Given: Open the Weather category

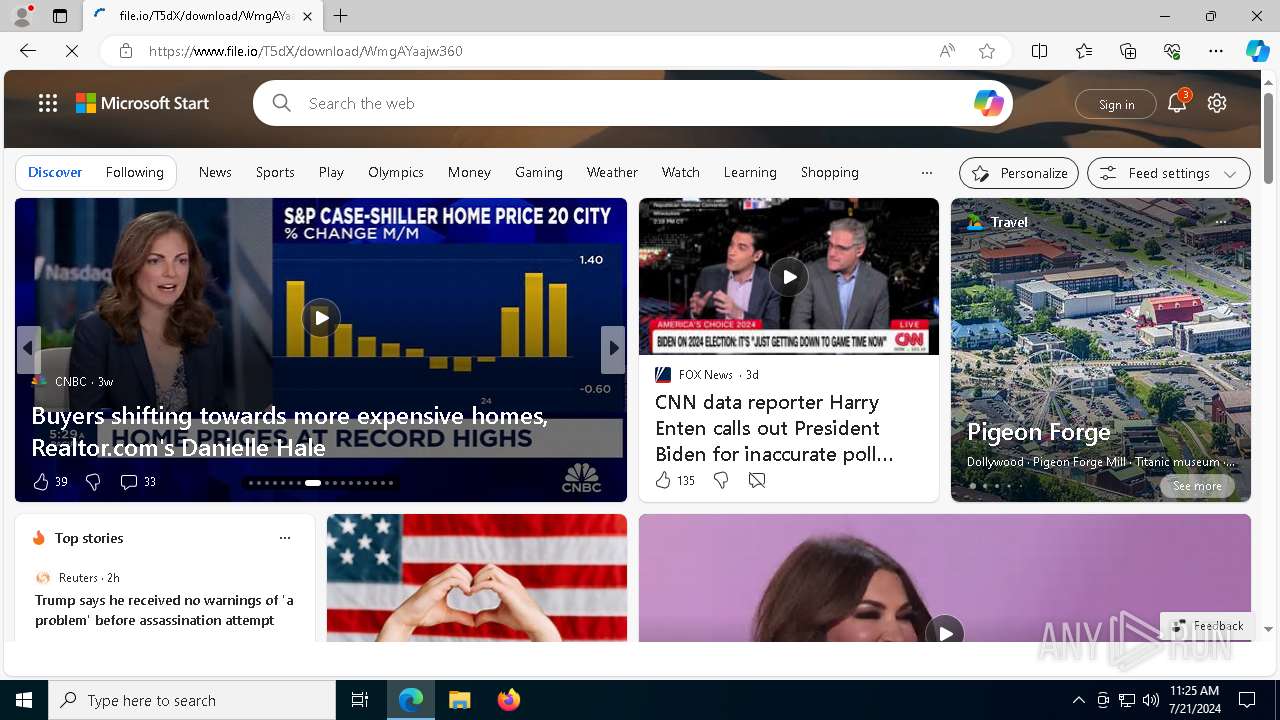Looking at the screenshot, I should pyautogui.click(x=612, y=172).
